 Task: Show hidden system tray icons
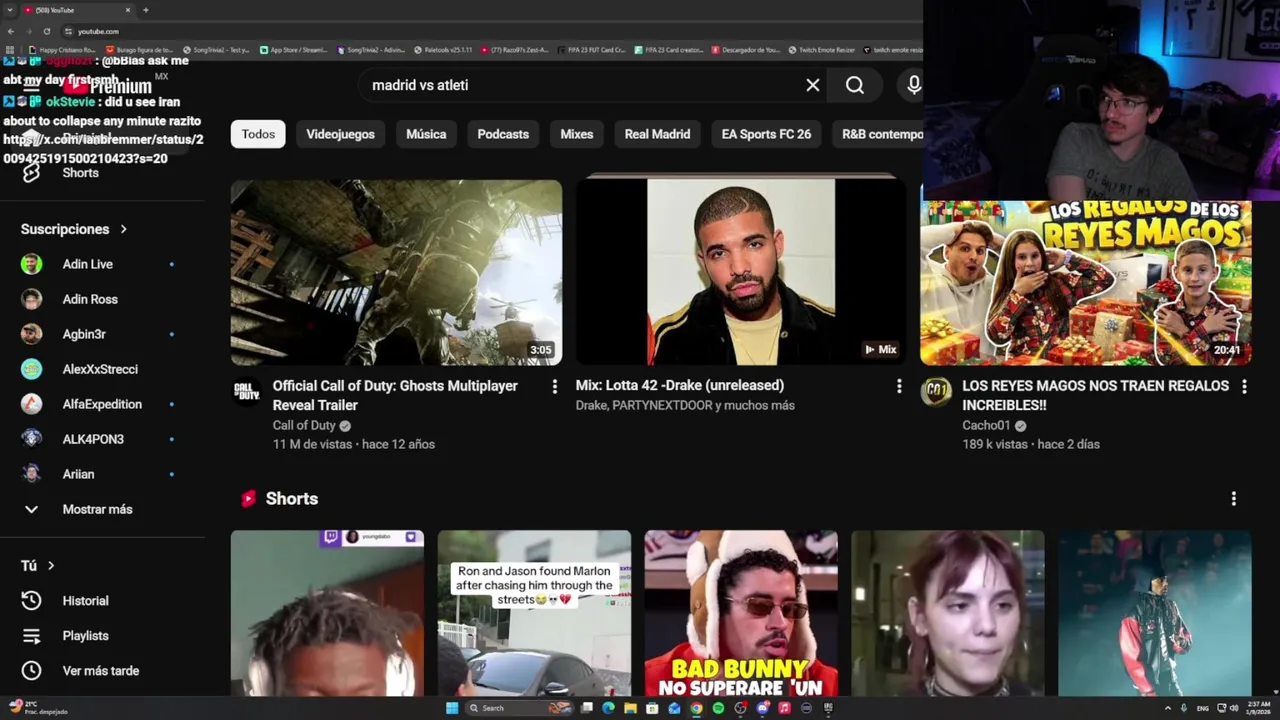(x=1167, y=708)
